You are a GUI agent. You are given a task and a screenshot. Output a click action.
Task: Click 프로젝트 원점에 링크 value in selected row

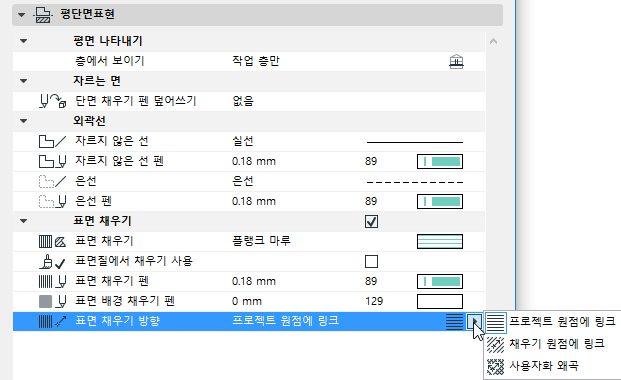tap(286, 321)
